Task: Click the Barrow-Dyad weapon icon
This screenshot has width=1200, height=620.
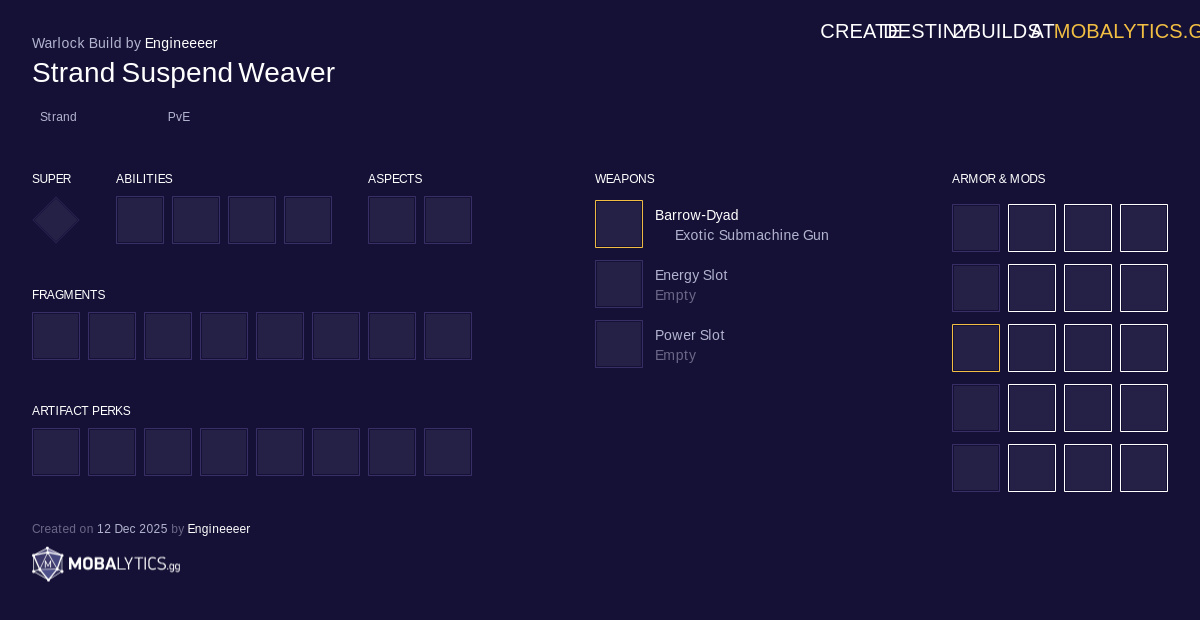Action: tap(619, 224)
